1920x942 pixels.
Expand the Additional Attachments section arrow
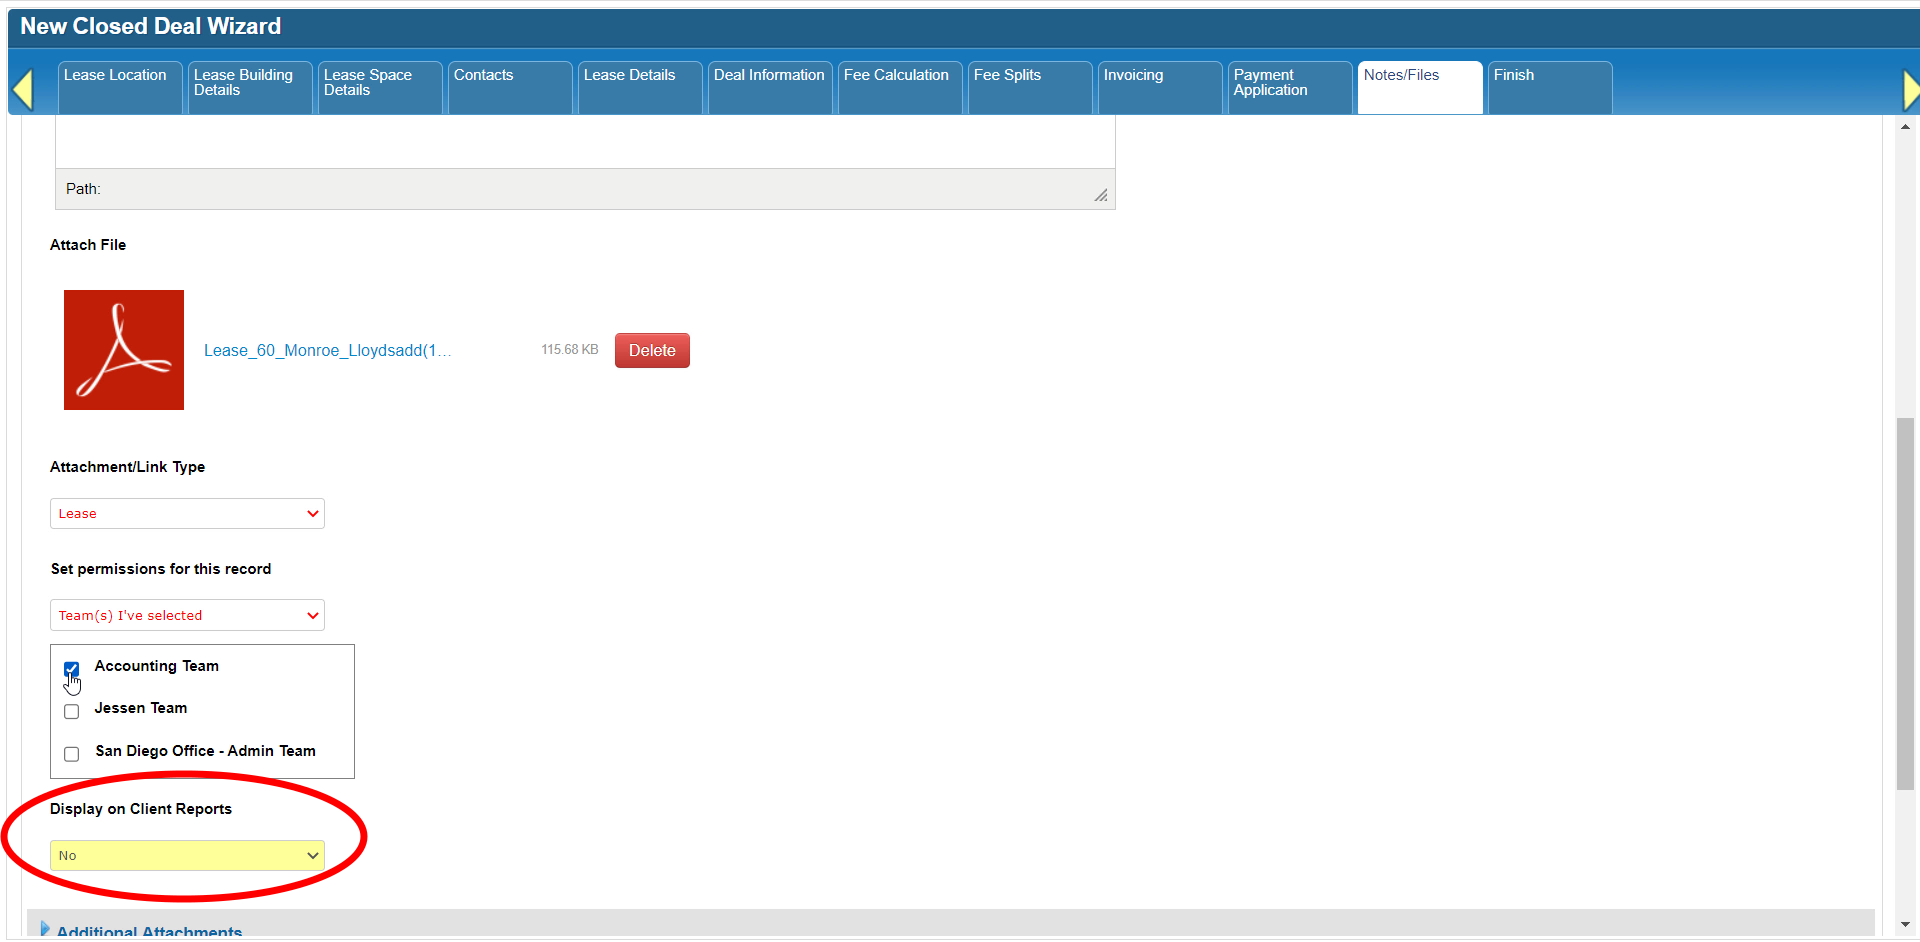[44, 929]
